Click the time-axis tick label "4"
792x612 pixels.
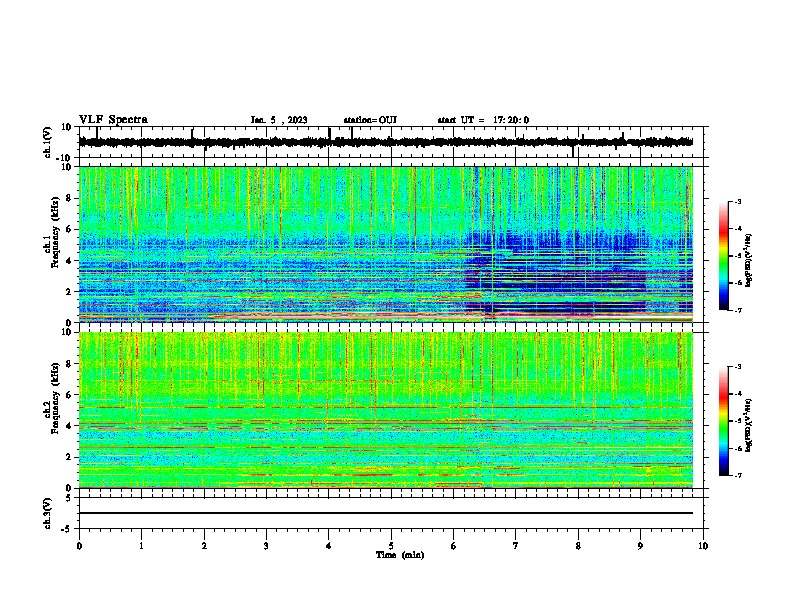click(329, 546)
